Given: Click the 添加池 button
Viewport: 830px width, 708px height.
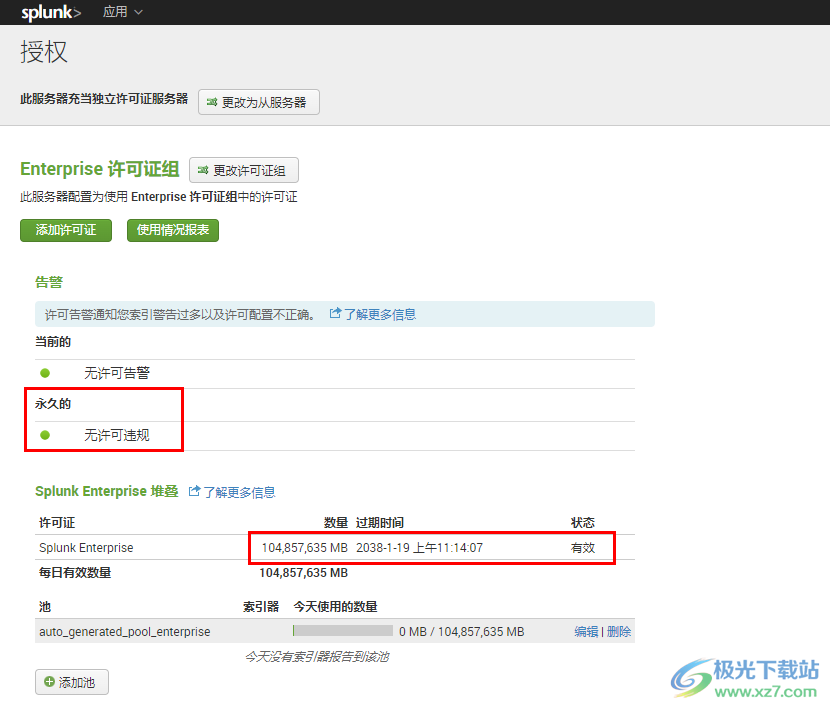Looking at the screenshot, I should tap(72, 682).
